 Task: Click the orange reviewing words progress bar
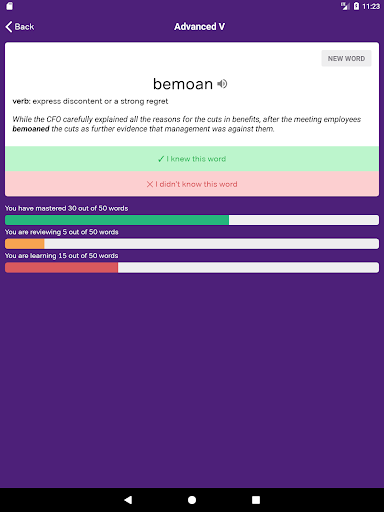pyautogui.click(x=192, y=244)
